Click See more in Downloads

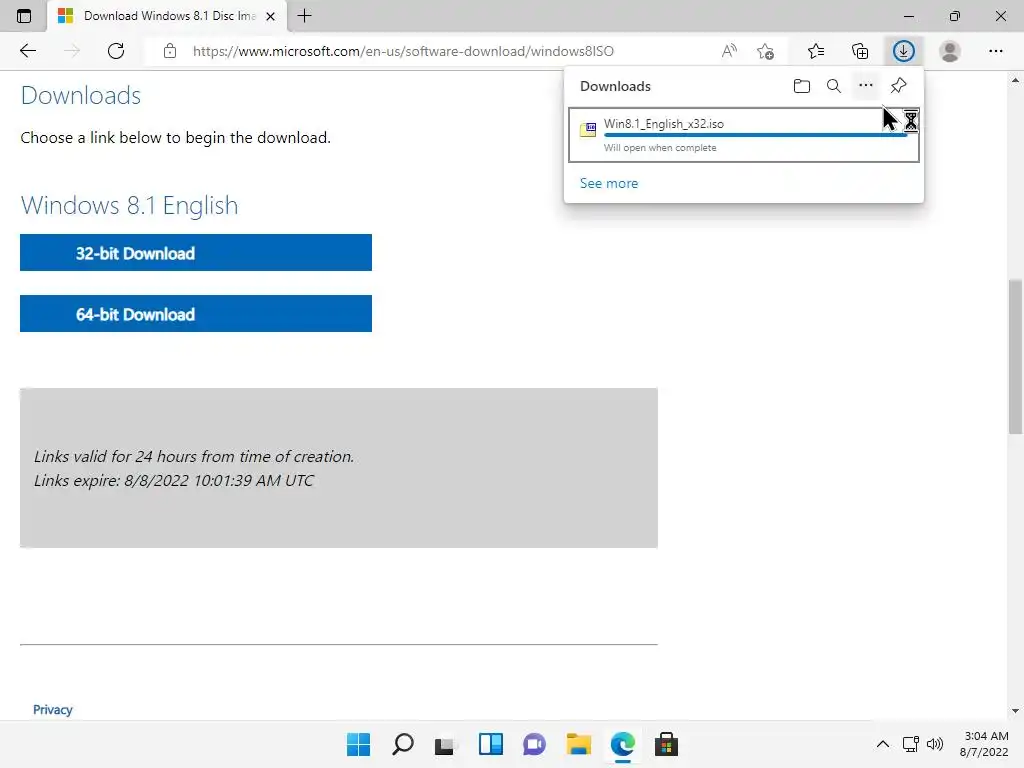click(x=609, y=184)
